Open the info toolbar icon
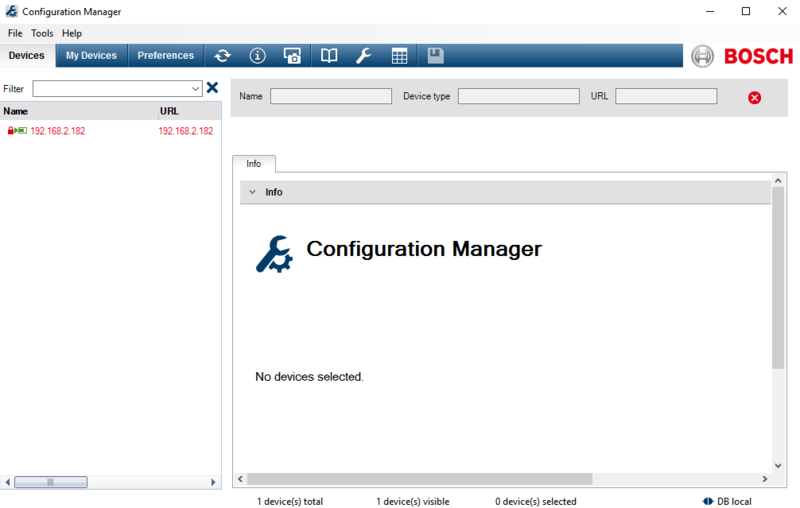Image resolution: width=800 pixels, height=508 pixels. click(257, 56)
